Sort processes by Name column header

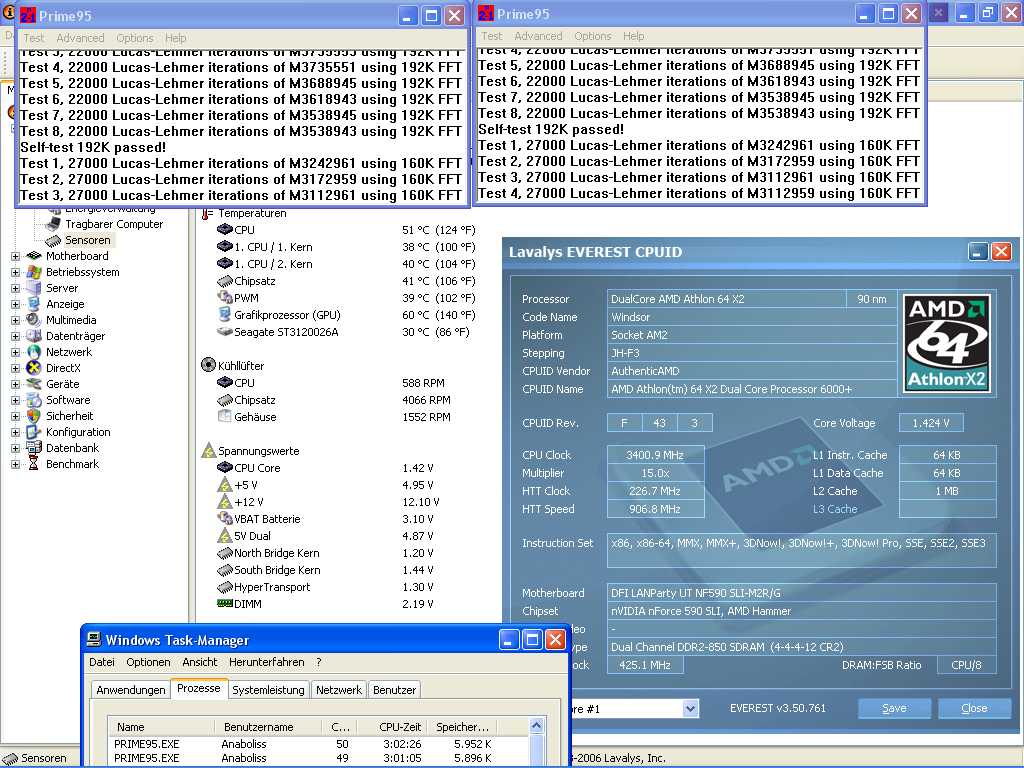[x=161, y=727]
